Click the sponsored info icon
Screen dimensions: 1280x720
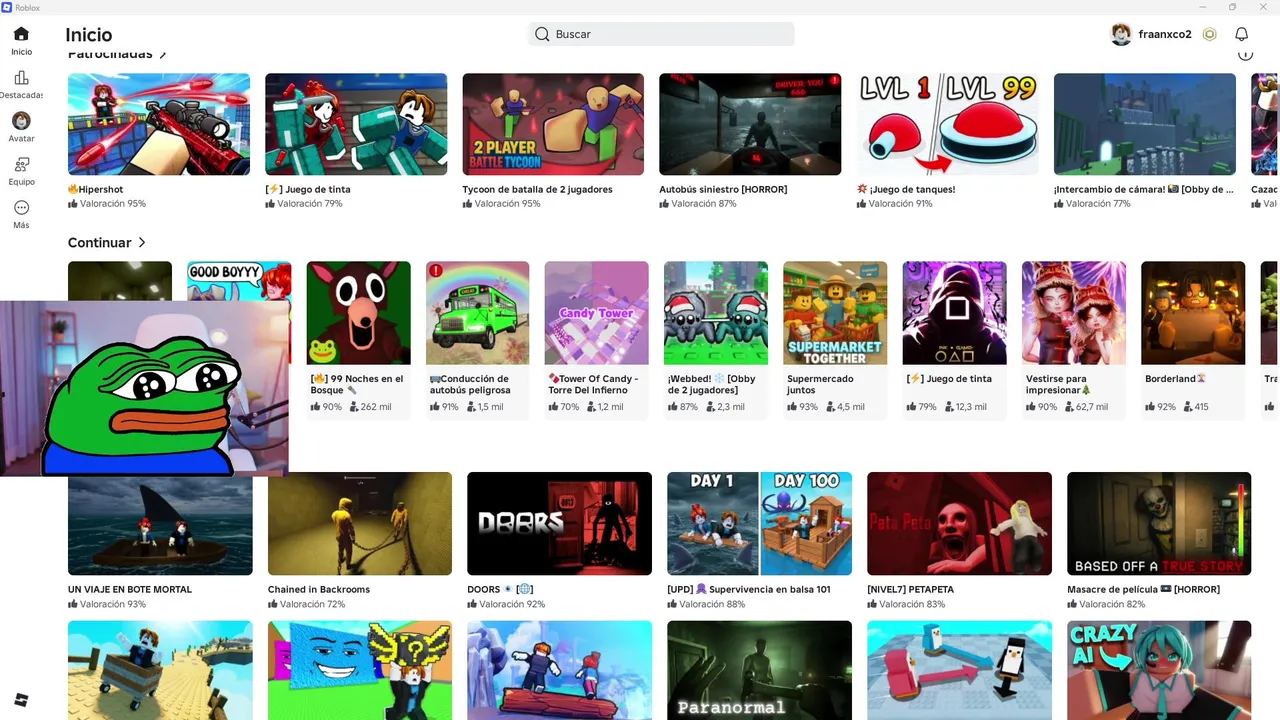click(1245, 54)
